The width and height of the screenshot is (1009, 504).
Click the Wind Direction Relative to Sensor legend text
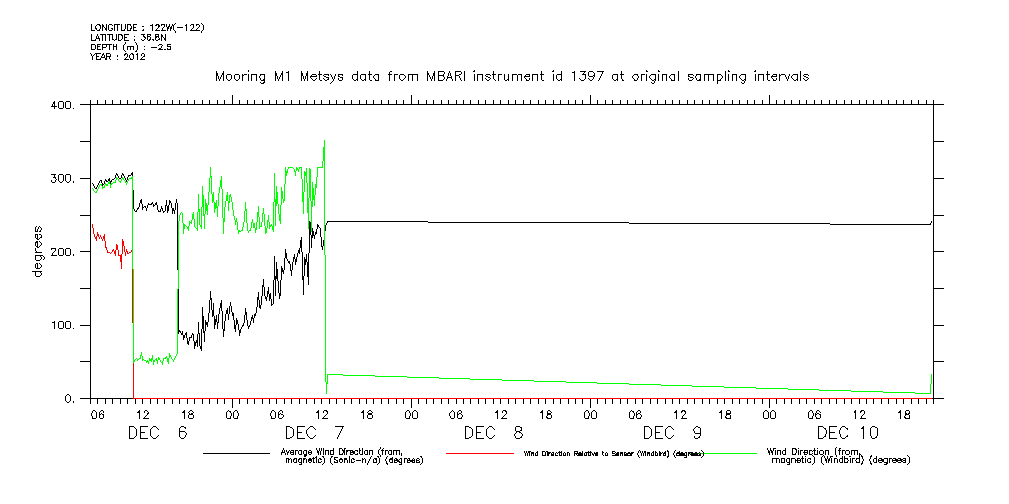[x=614, y=454]
